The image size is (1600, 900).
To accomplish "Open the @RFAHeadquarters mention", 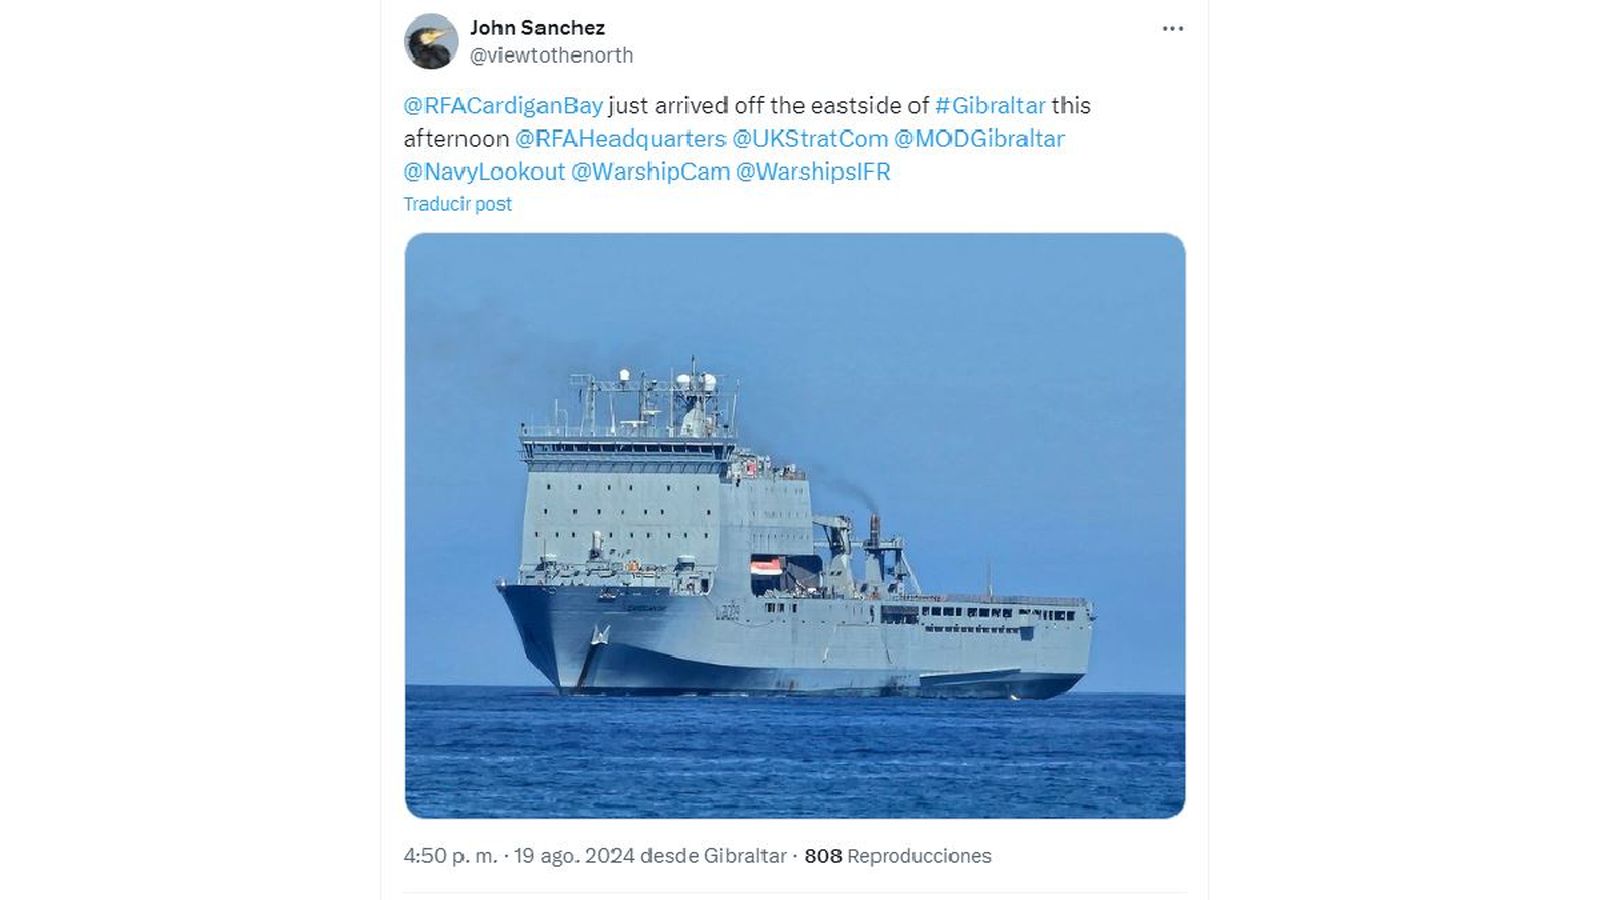I will 620,138.
